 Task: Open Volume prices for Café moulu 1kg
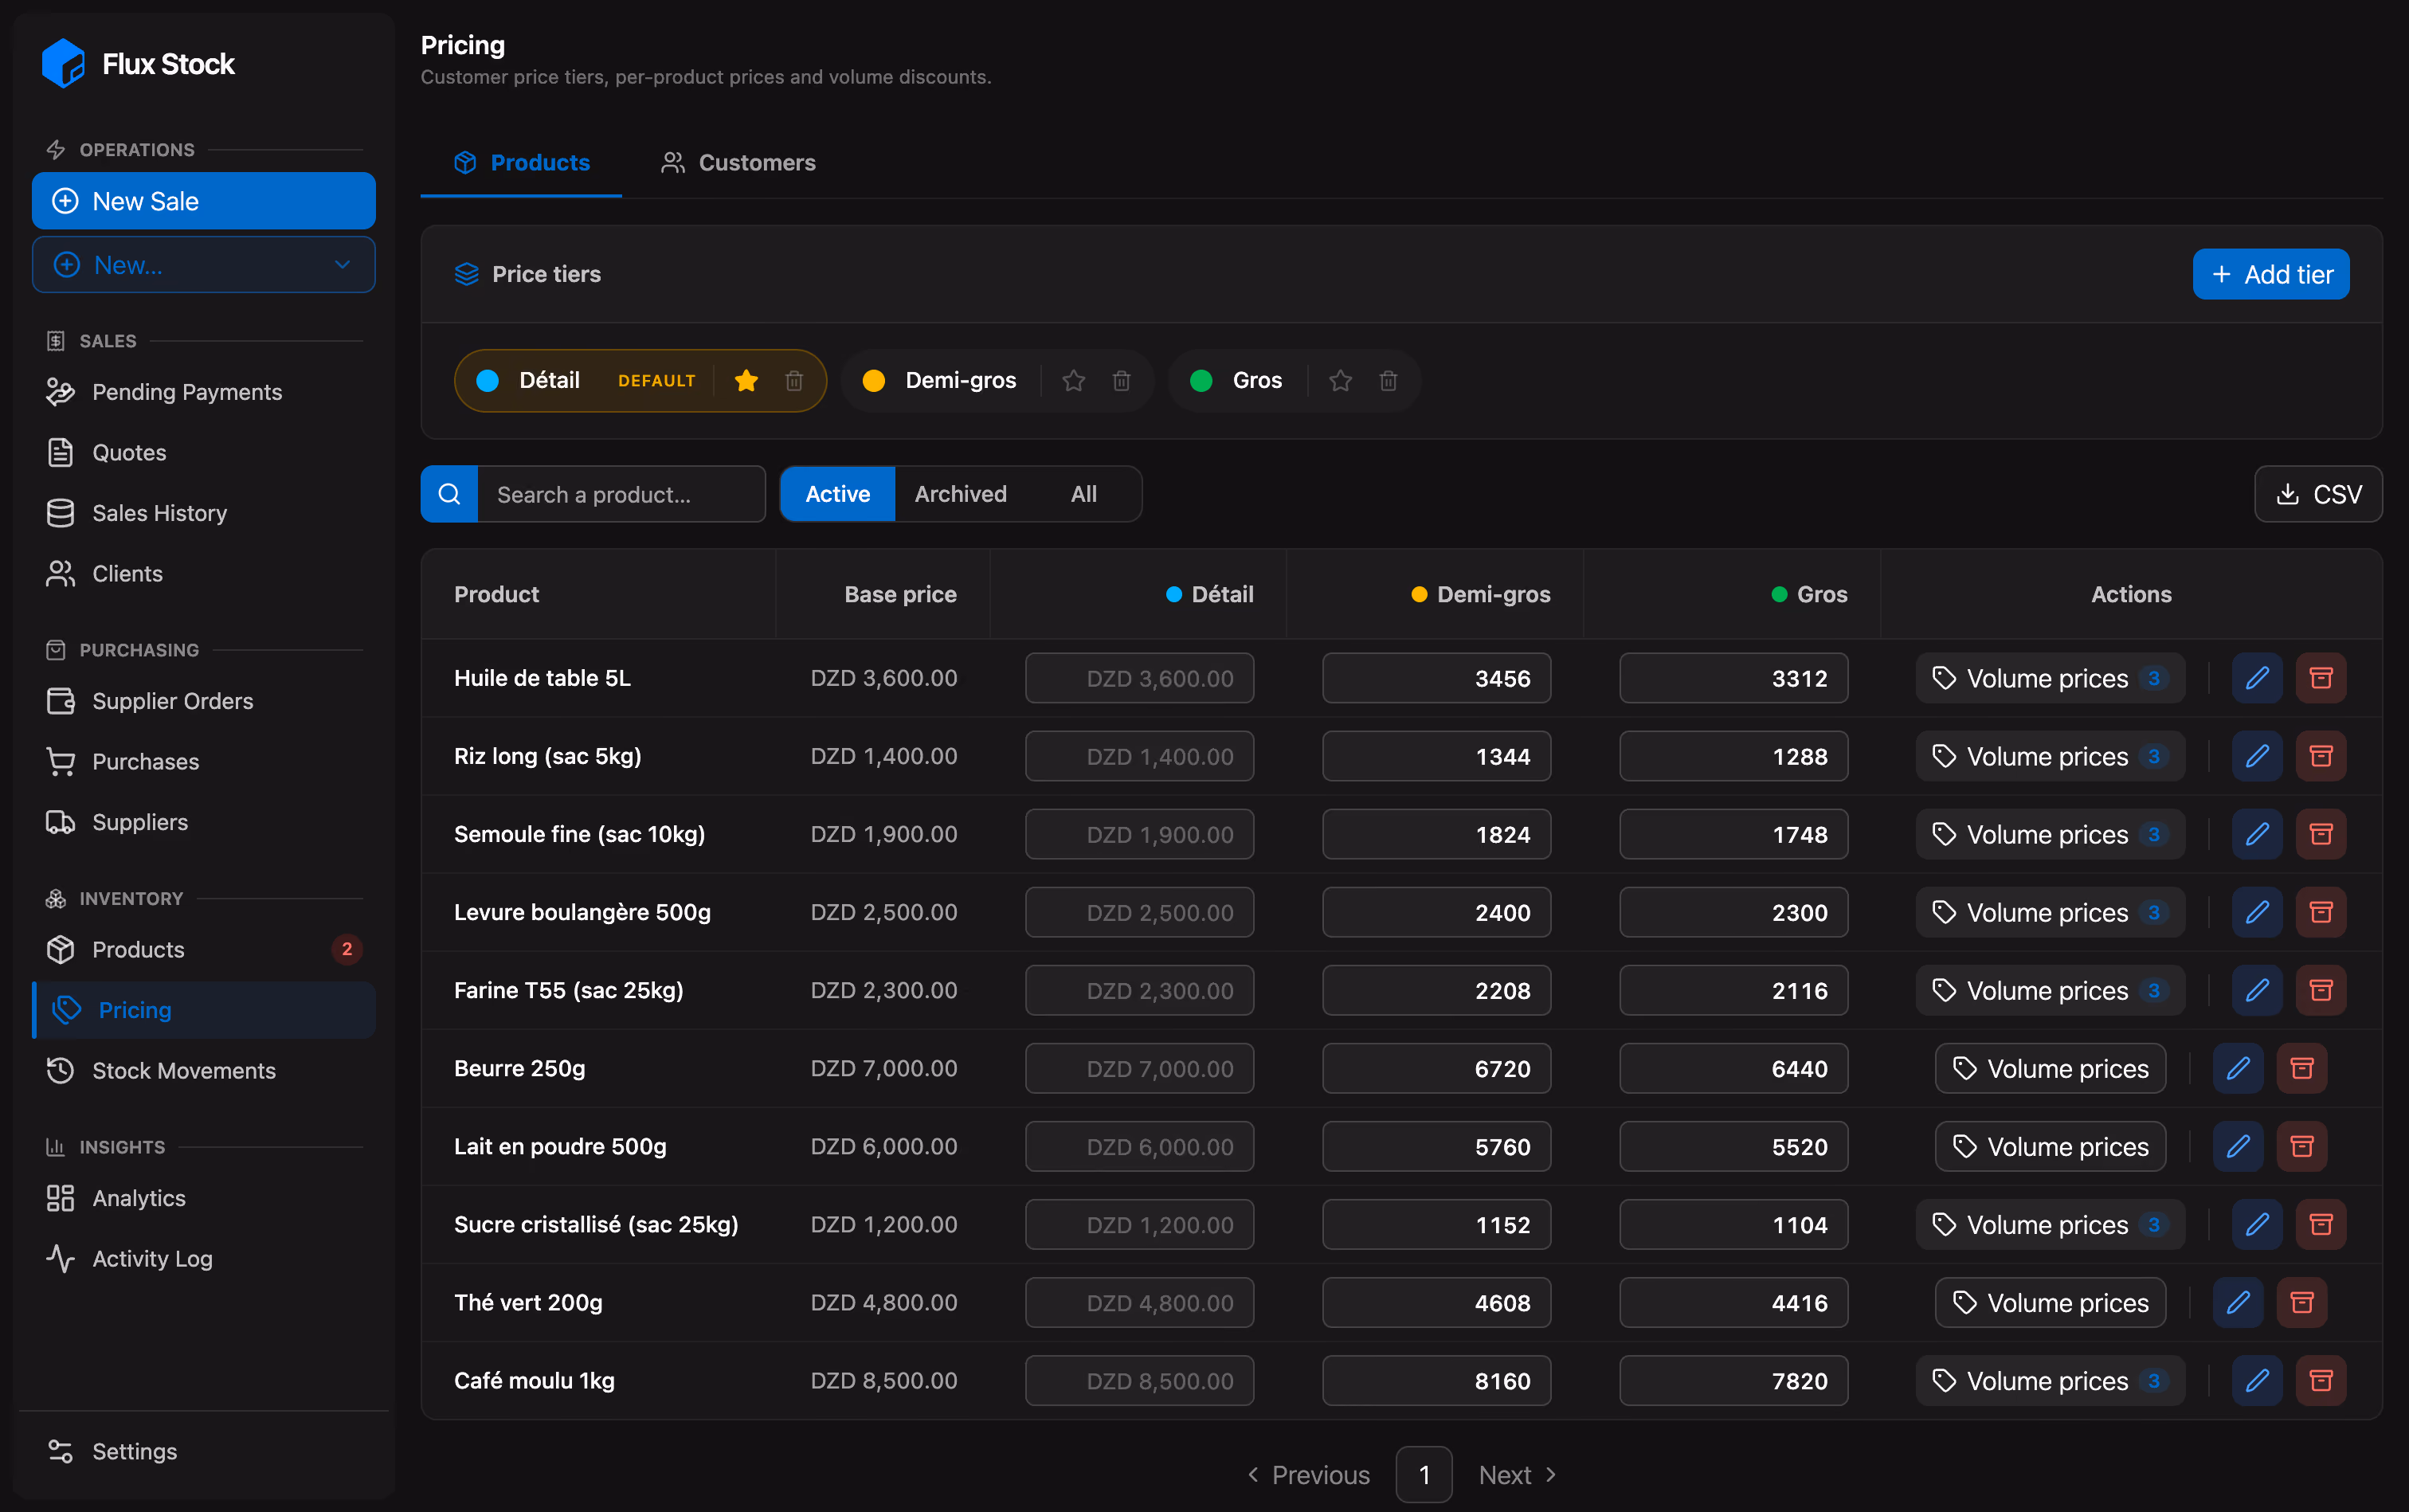pyautogui.click(x=2050, y=1380)
